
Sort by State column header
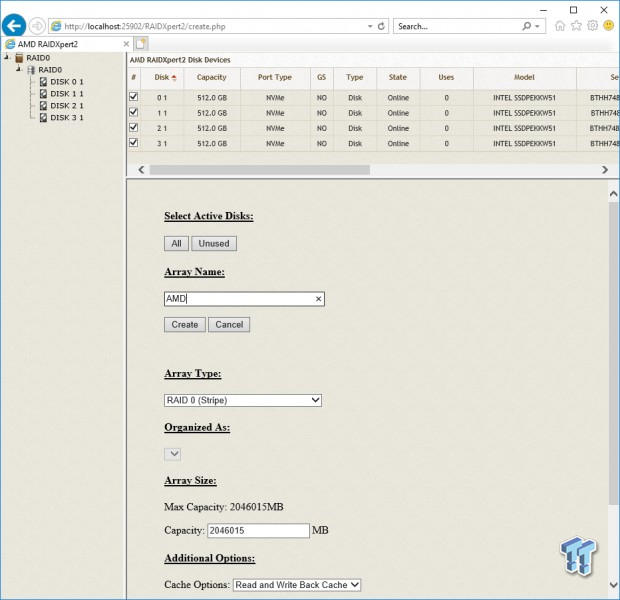click(x=398, y=78)
